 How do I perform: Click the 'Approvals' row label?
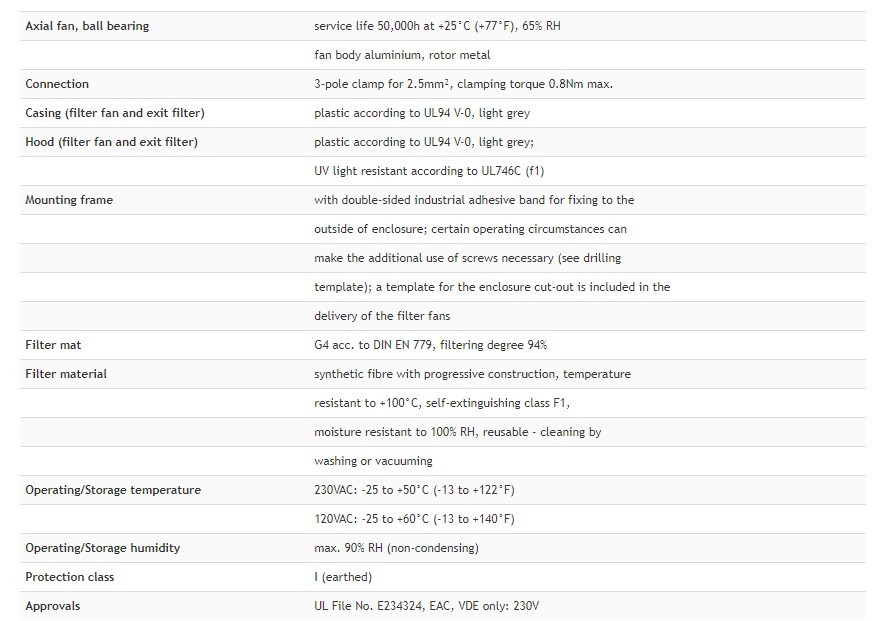coord(53,606)
